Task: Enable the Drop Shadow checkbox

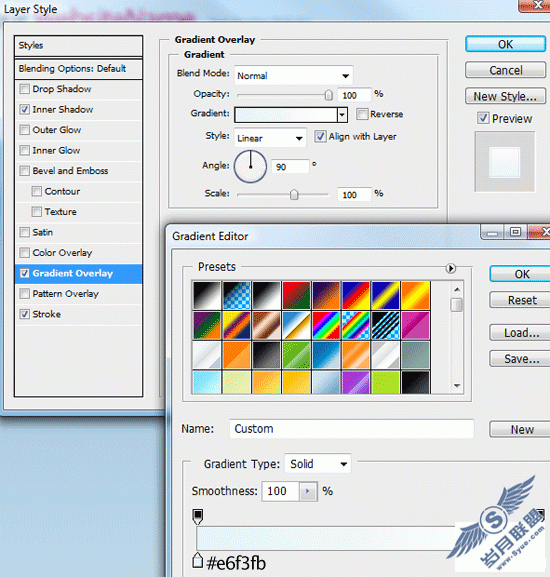Action: click(x=25, y=89)
